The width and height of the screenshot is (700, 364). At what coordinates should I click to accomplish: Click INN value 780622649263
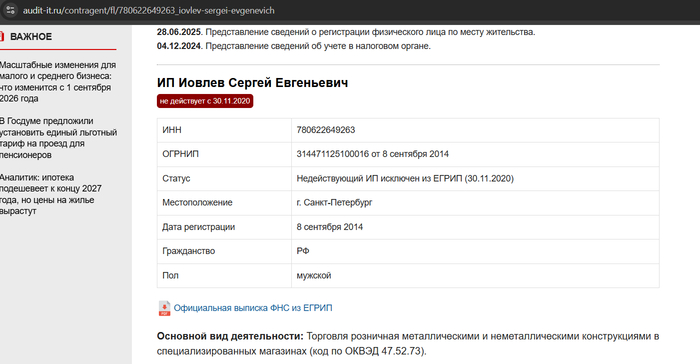(x=326, y=130)
